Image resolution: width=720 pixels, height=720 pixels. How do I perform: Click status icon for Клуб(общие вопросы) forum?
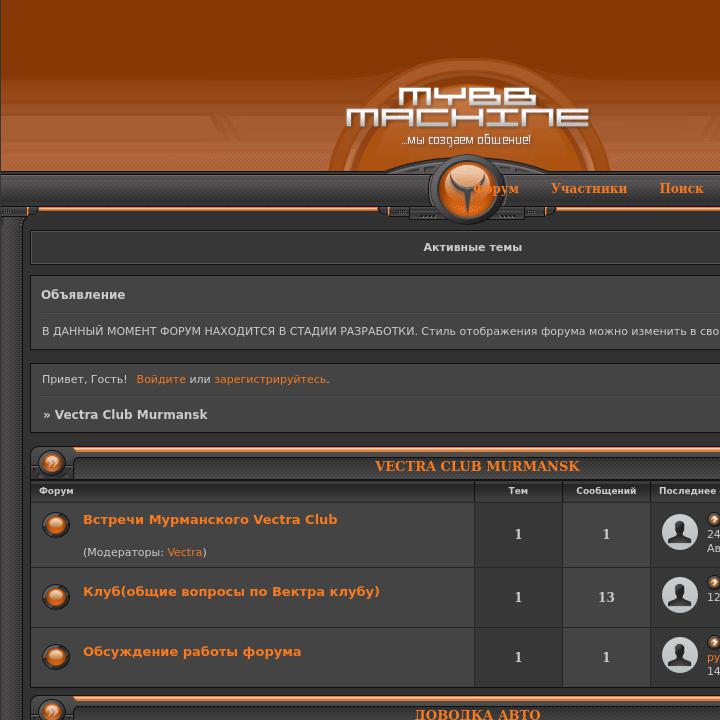pyautogui.click(x=56, y=596)
